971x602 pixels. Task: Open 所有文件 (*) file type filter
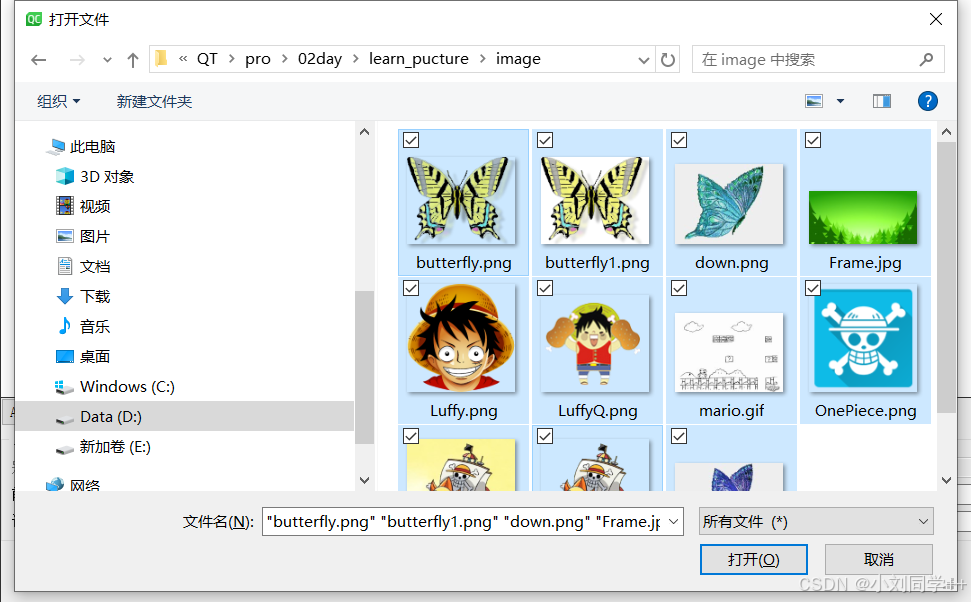pyautogui.click(x=816, y=521)
